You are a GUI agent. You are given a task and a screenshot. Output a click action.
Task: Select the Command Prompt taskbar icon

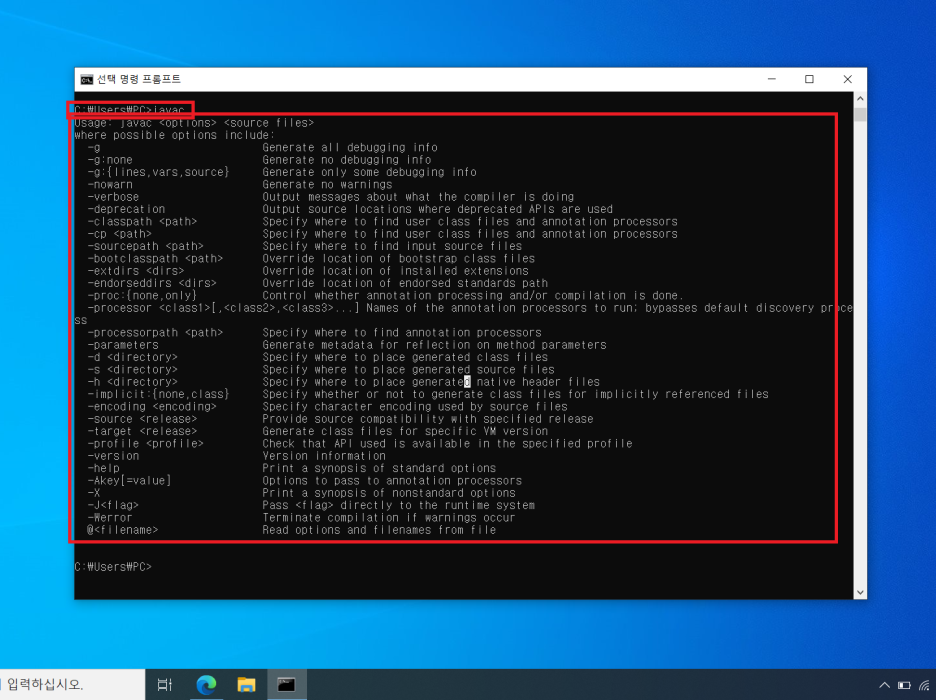pyautogui.click(x=286, y=684)
